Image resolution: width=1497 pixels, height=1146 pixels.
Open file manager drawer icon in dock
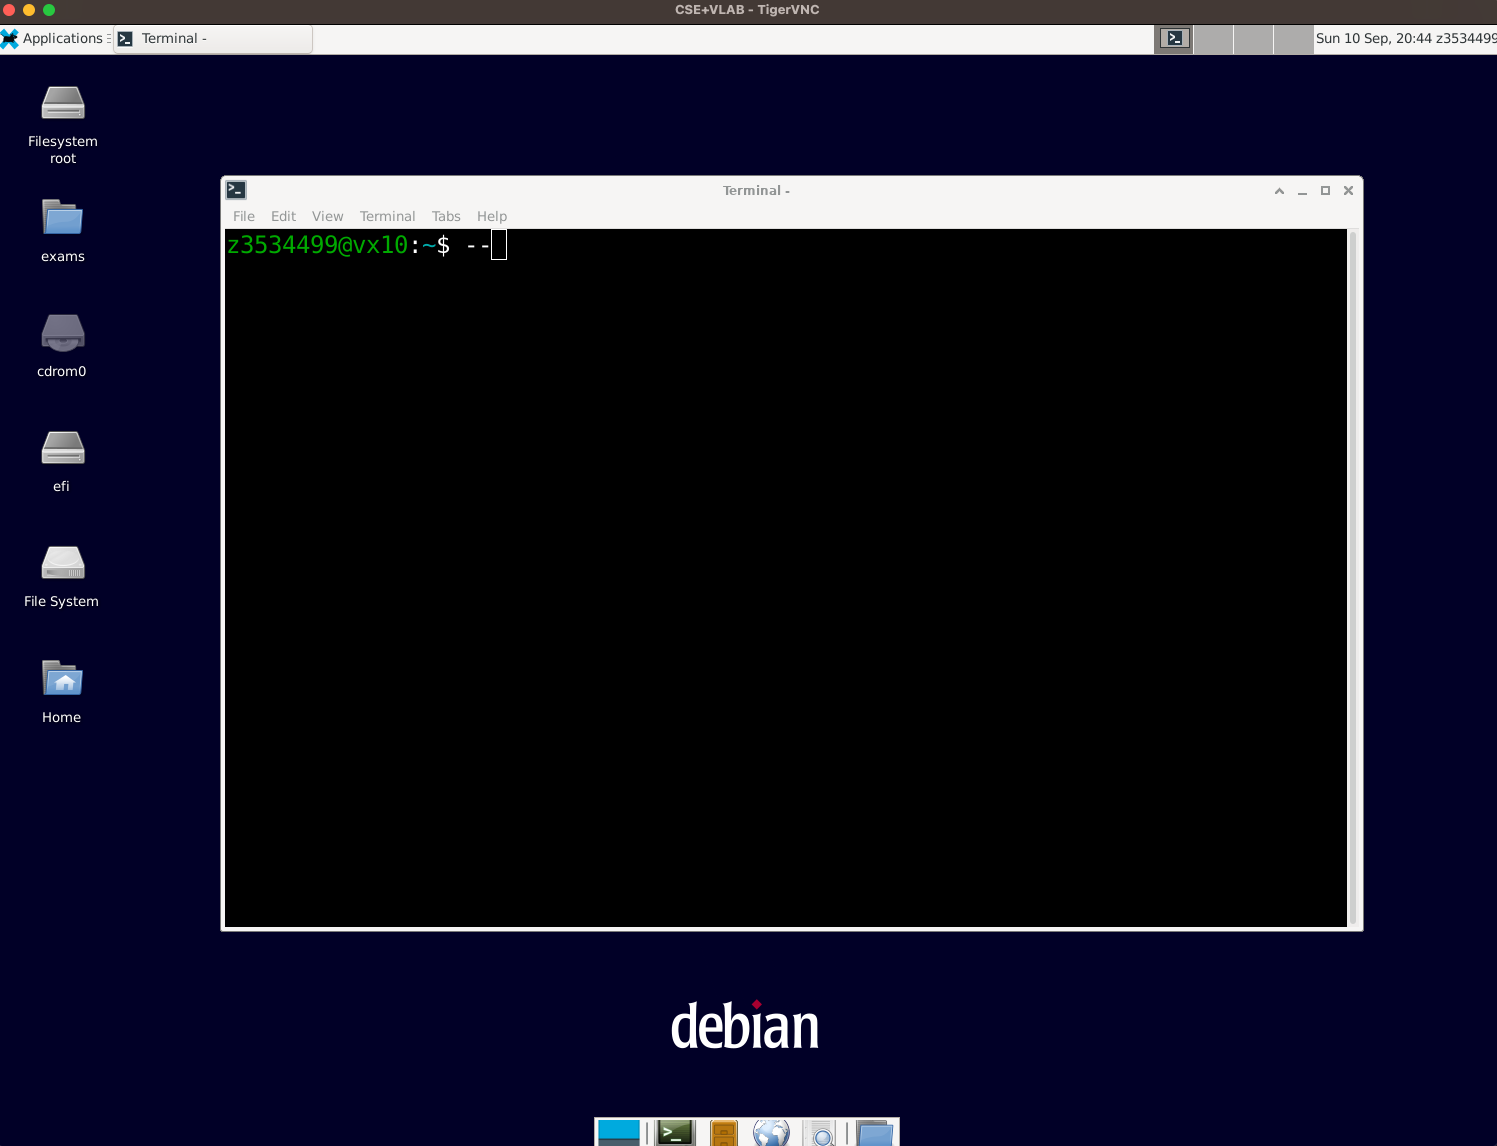(x=723, y=1133)
